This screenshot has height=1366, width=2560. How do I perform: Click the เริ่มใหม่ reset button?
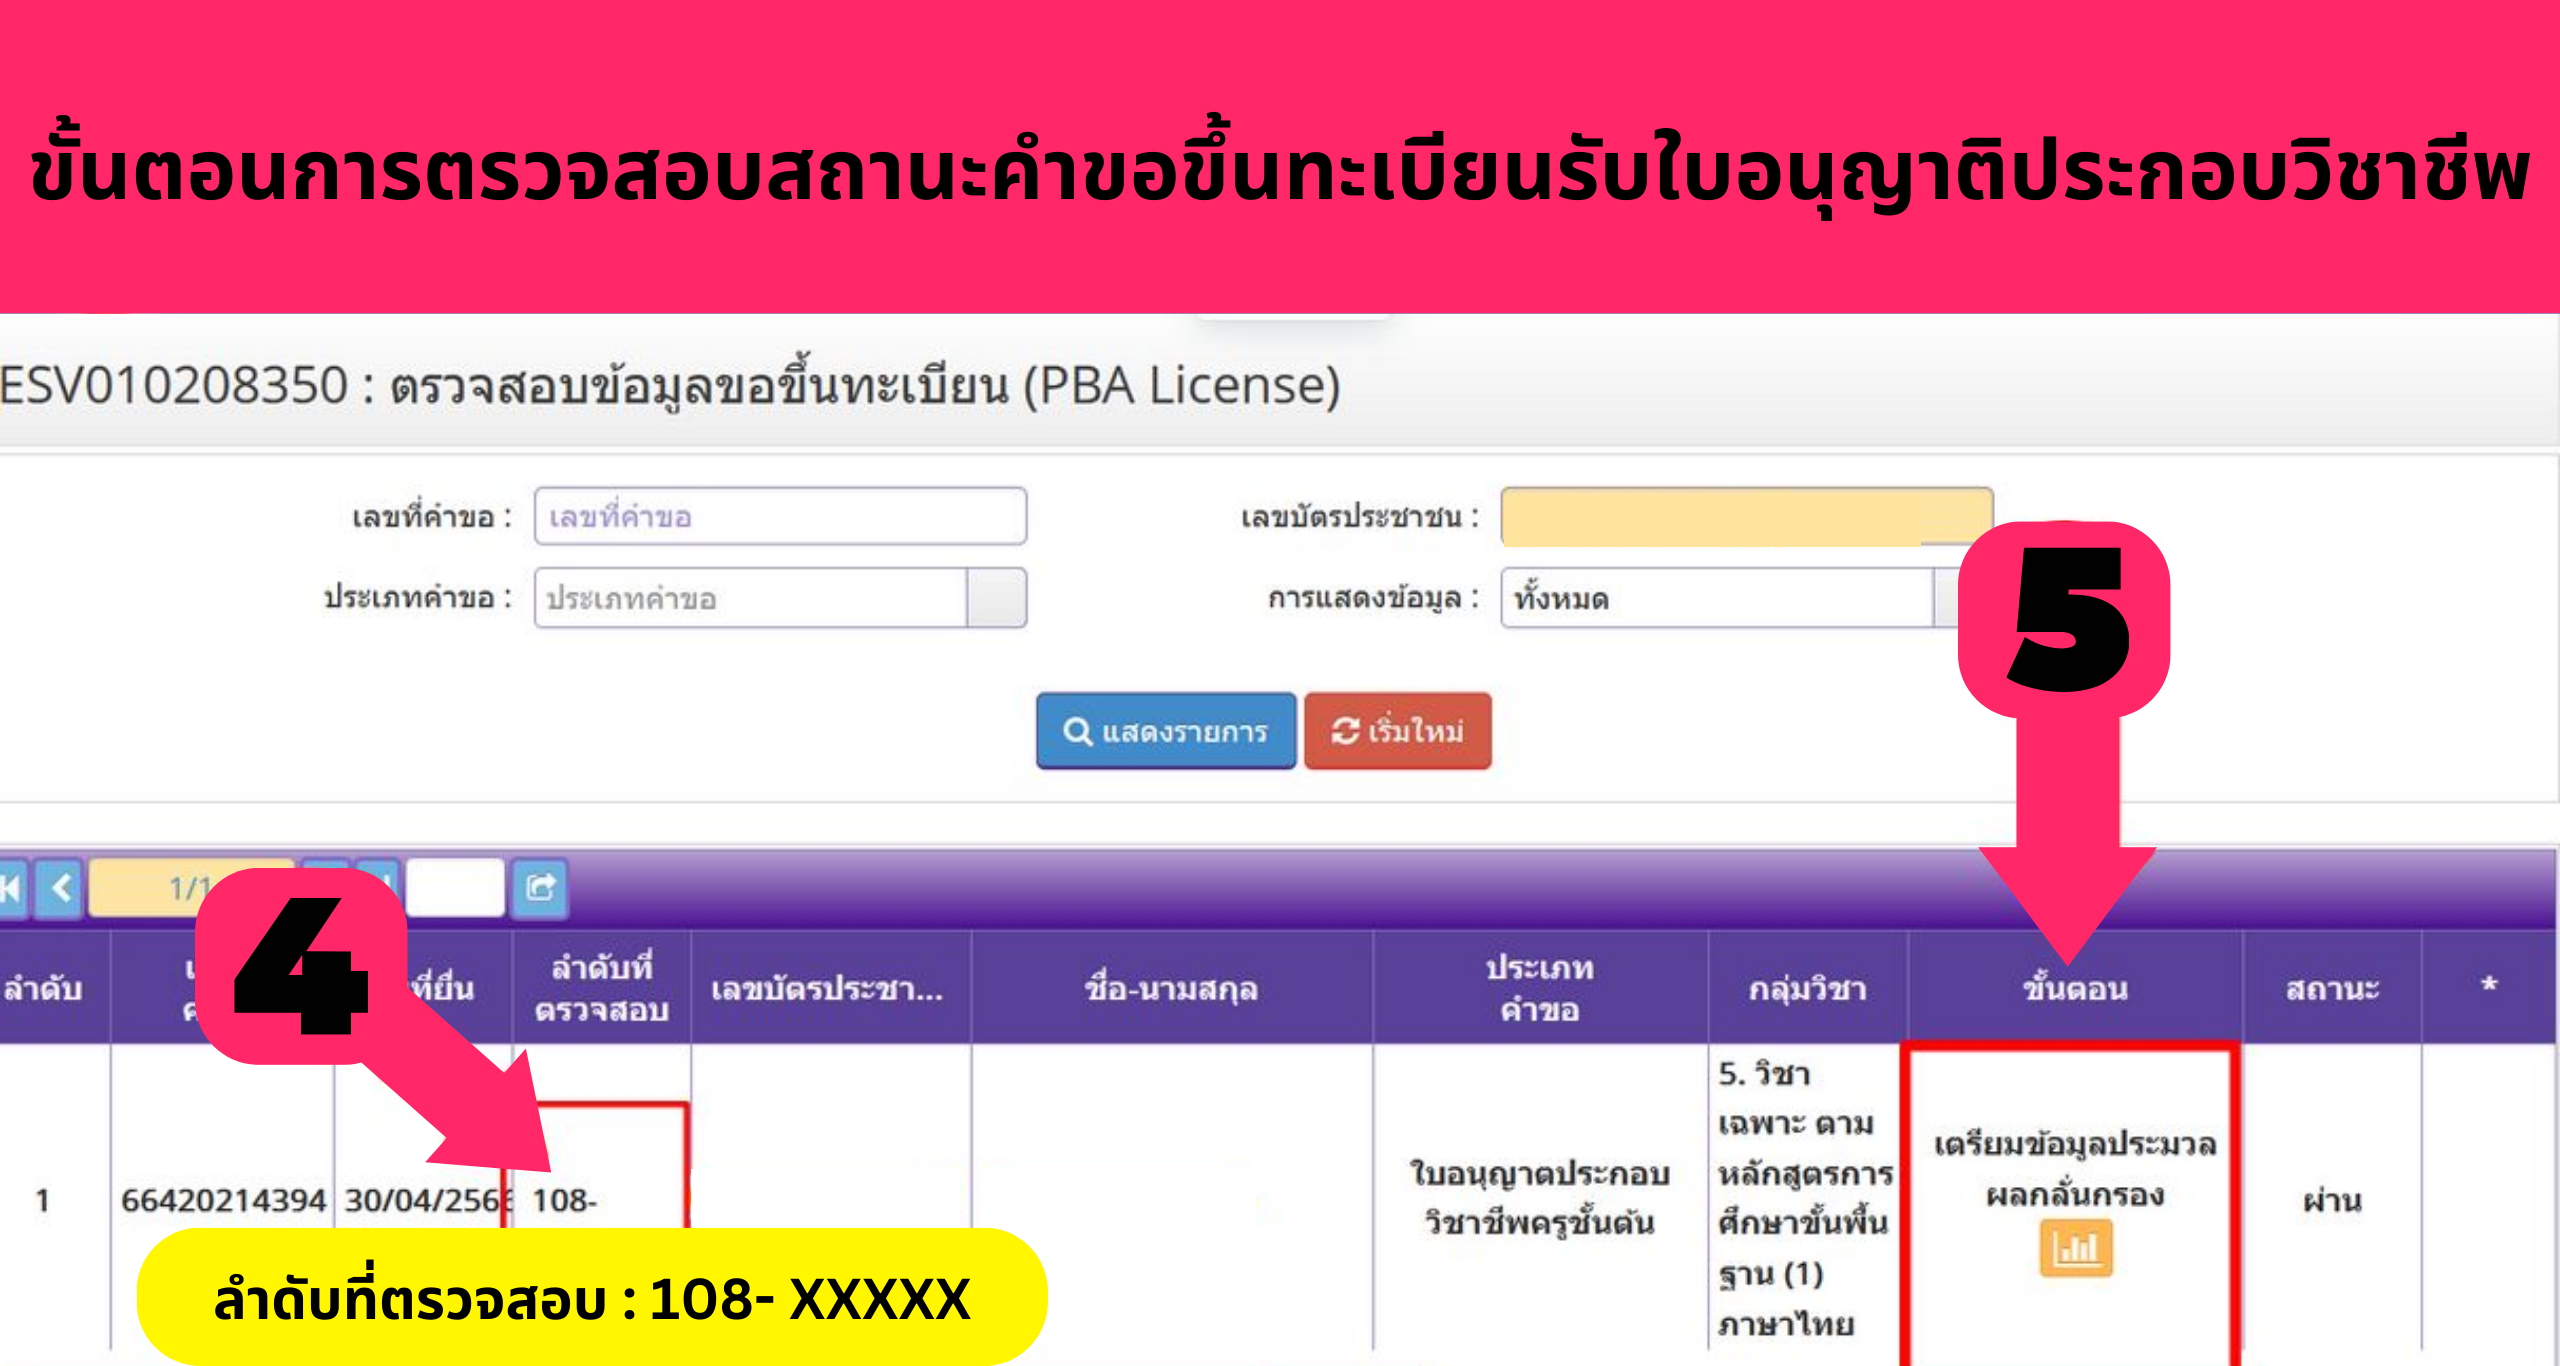tap(1398, 731)
